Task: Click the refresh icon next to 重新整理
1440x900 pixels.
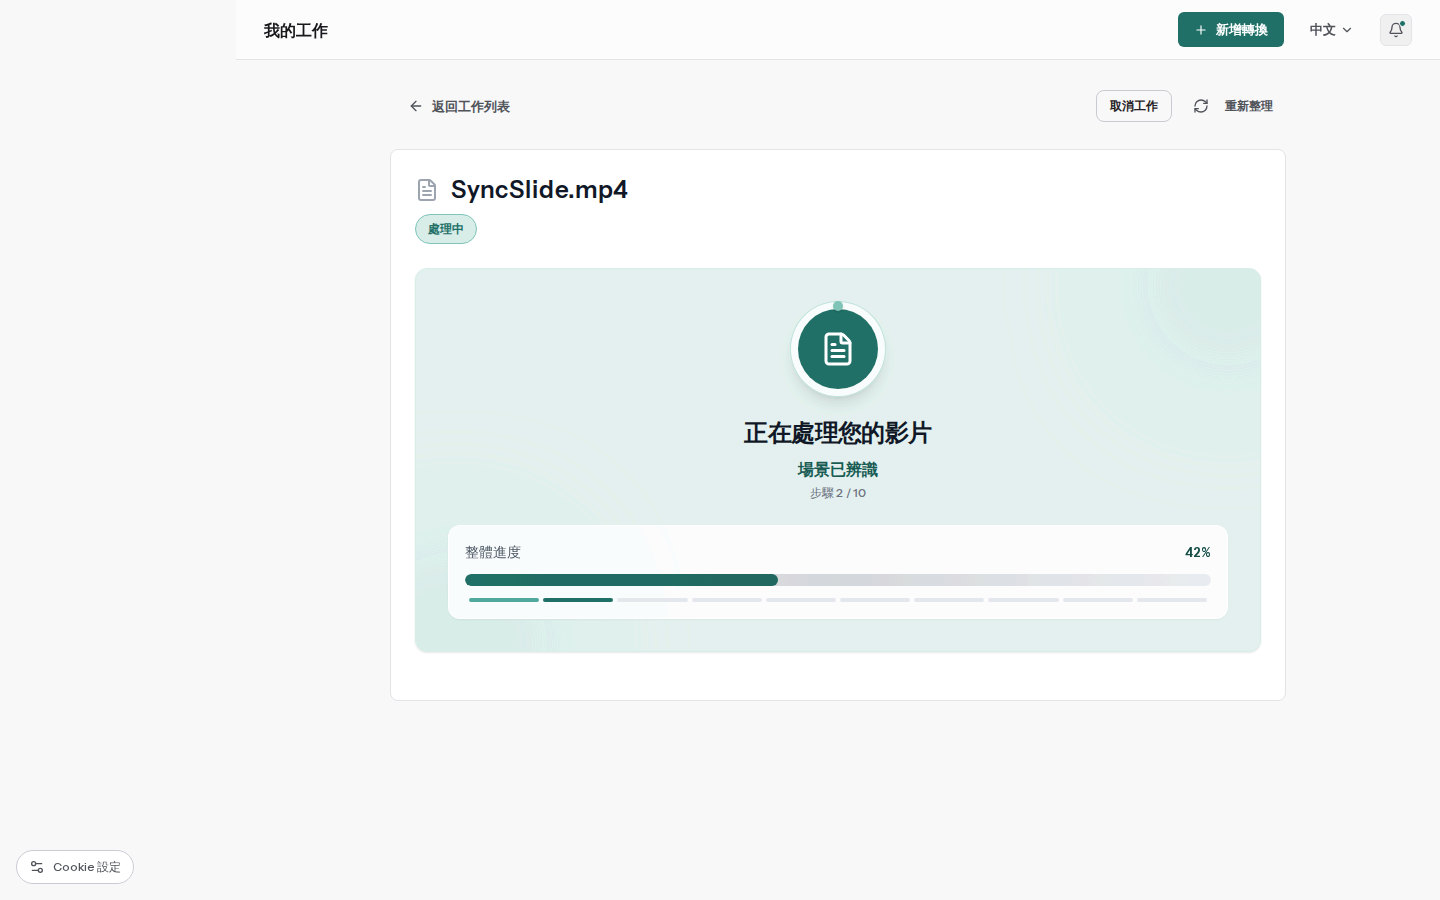Action: (x=1201, y=106)
